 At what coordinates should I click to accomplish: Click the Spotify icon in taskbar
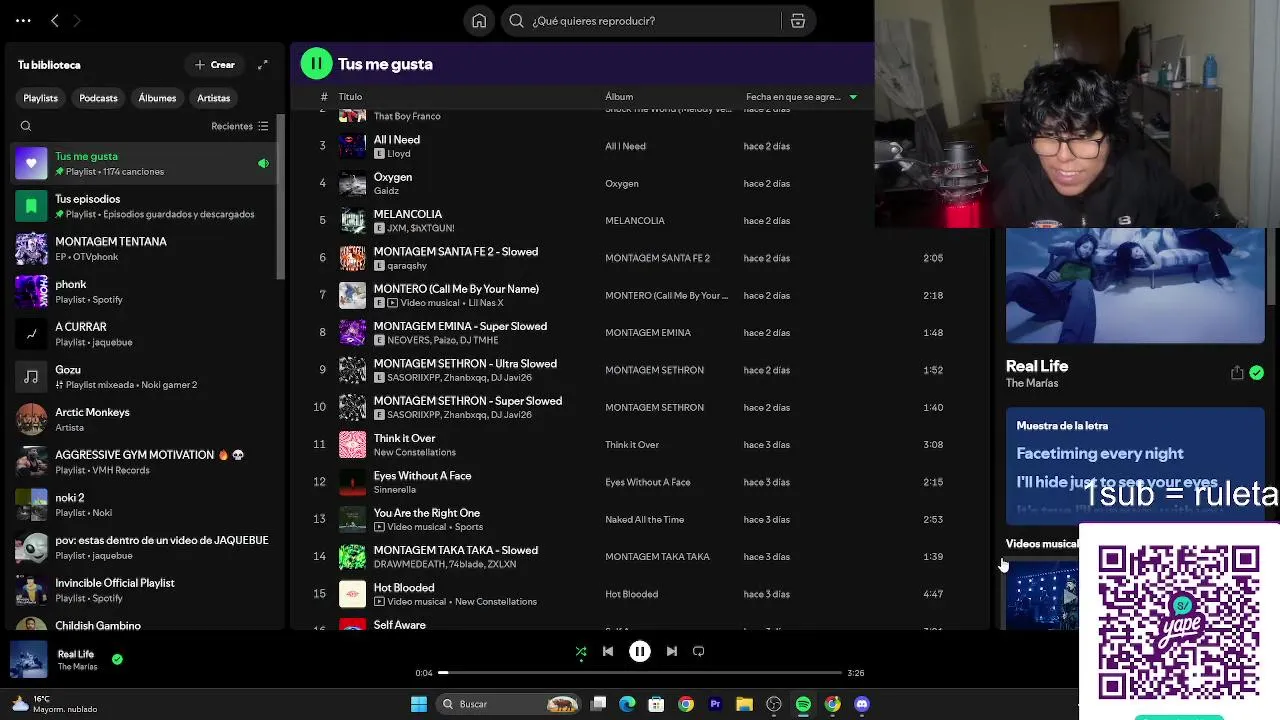(803, 704)
